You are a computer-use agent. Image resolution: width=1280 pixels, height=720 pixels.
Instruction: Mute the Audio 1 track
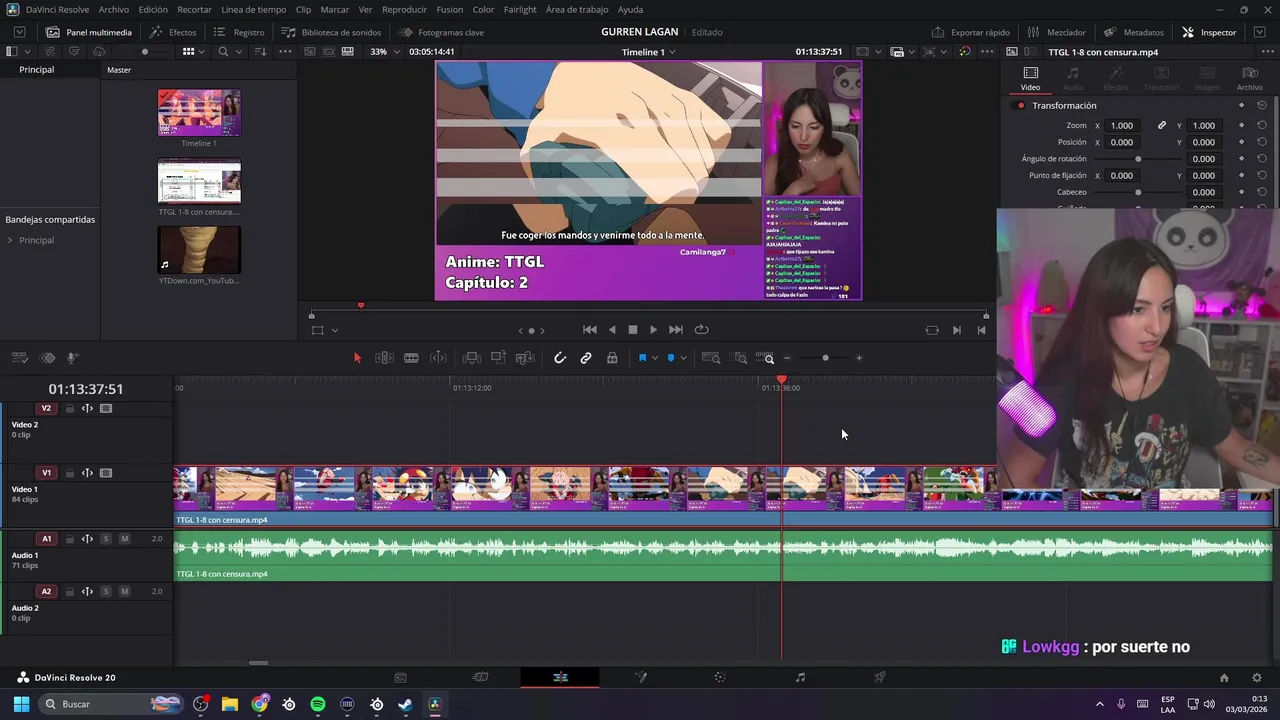[124, 539]
